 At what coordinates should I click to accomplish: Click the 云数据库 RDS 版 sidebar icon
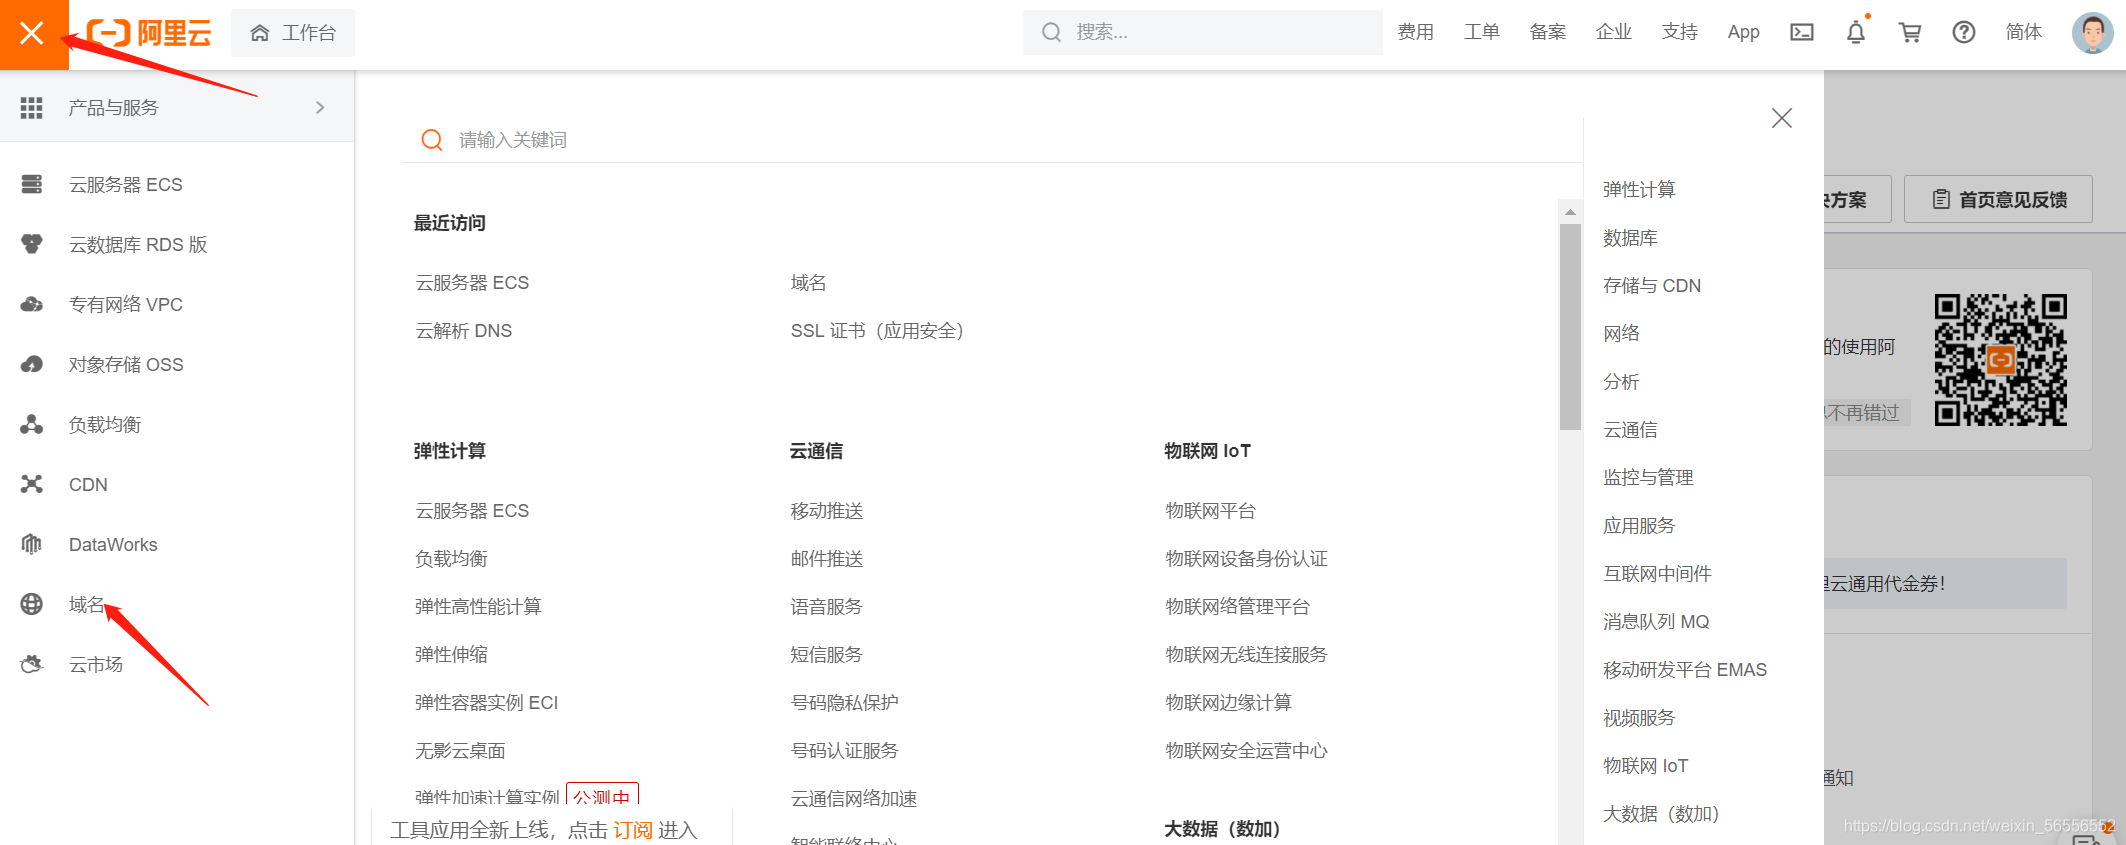32,244
